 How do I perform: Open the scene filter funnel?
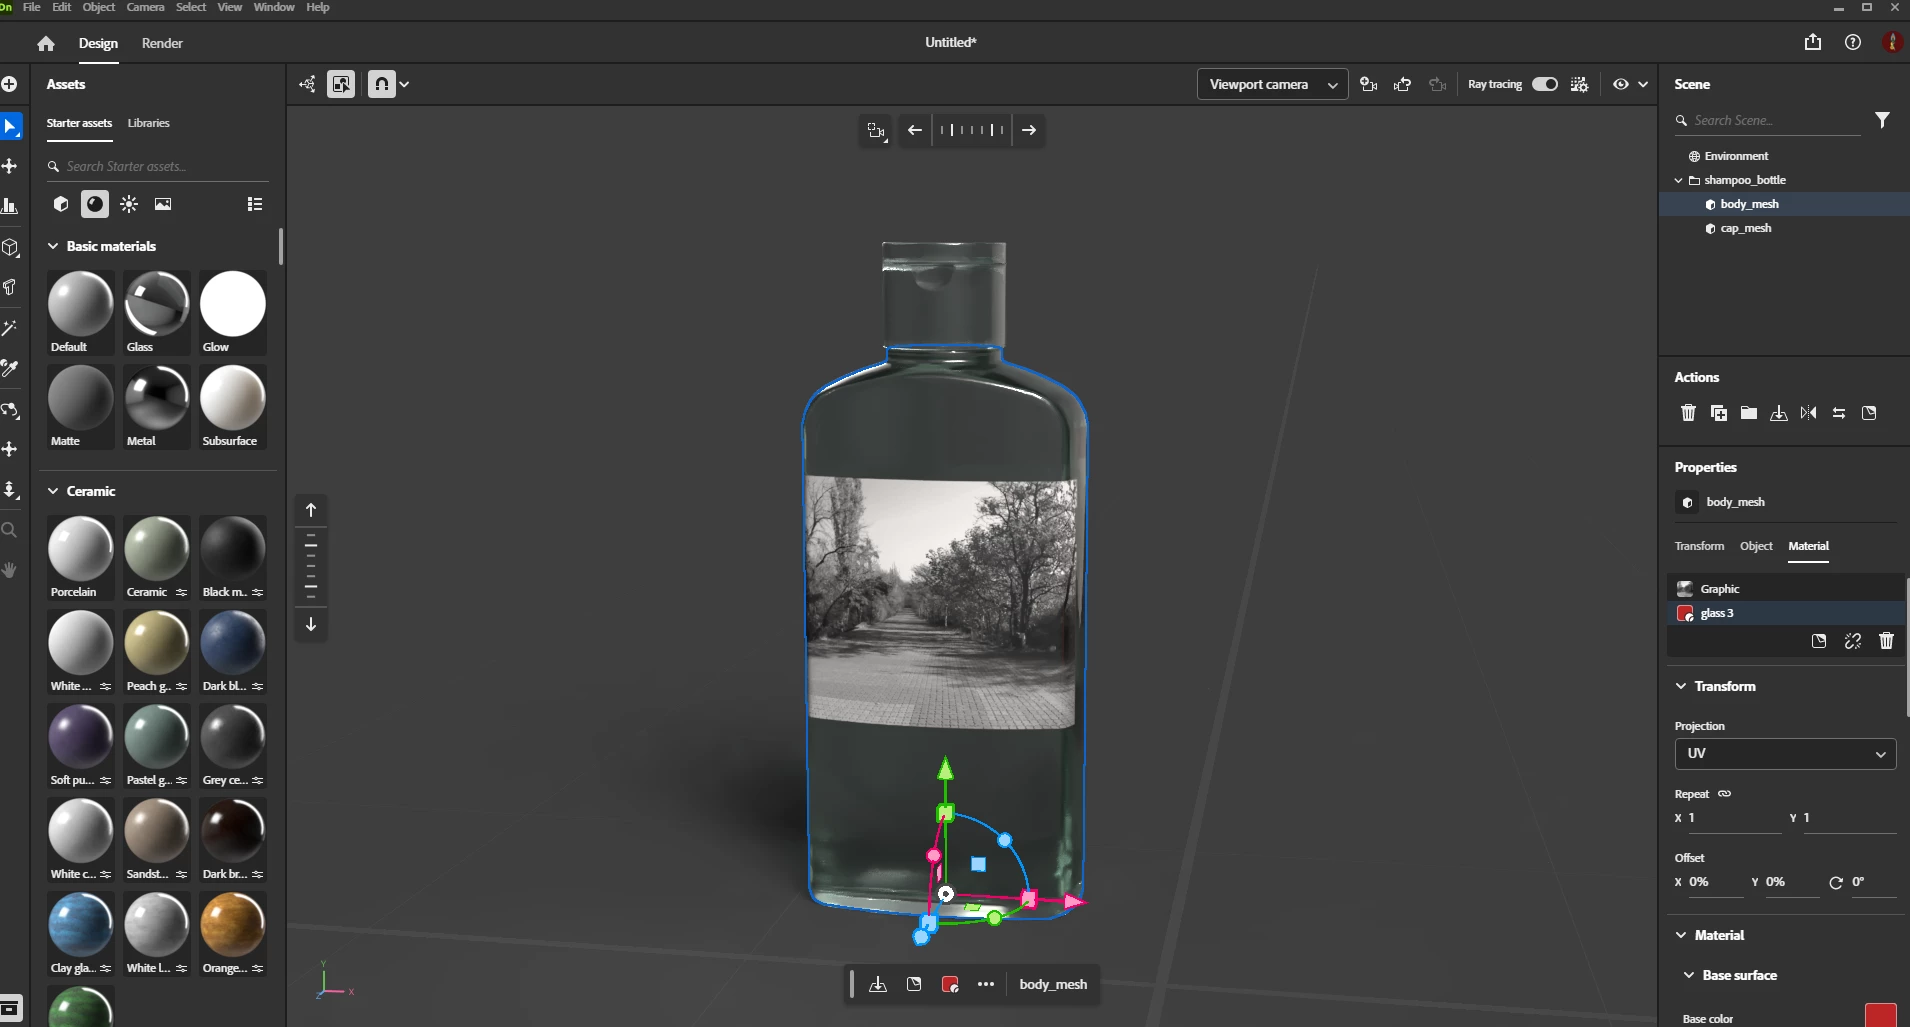(x=1882, y=120)
